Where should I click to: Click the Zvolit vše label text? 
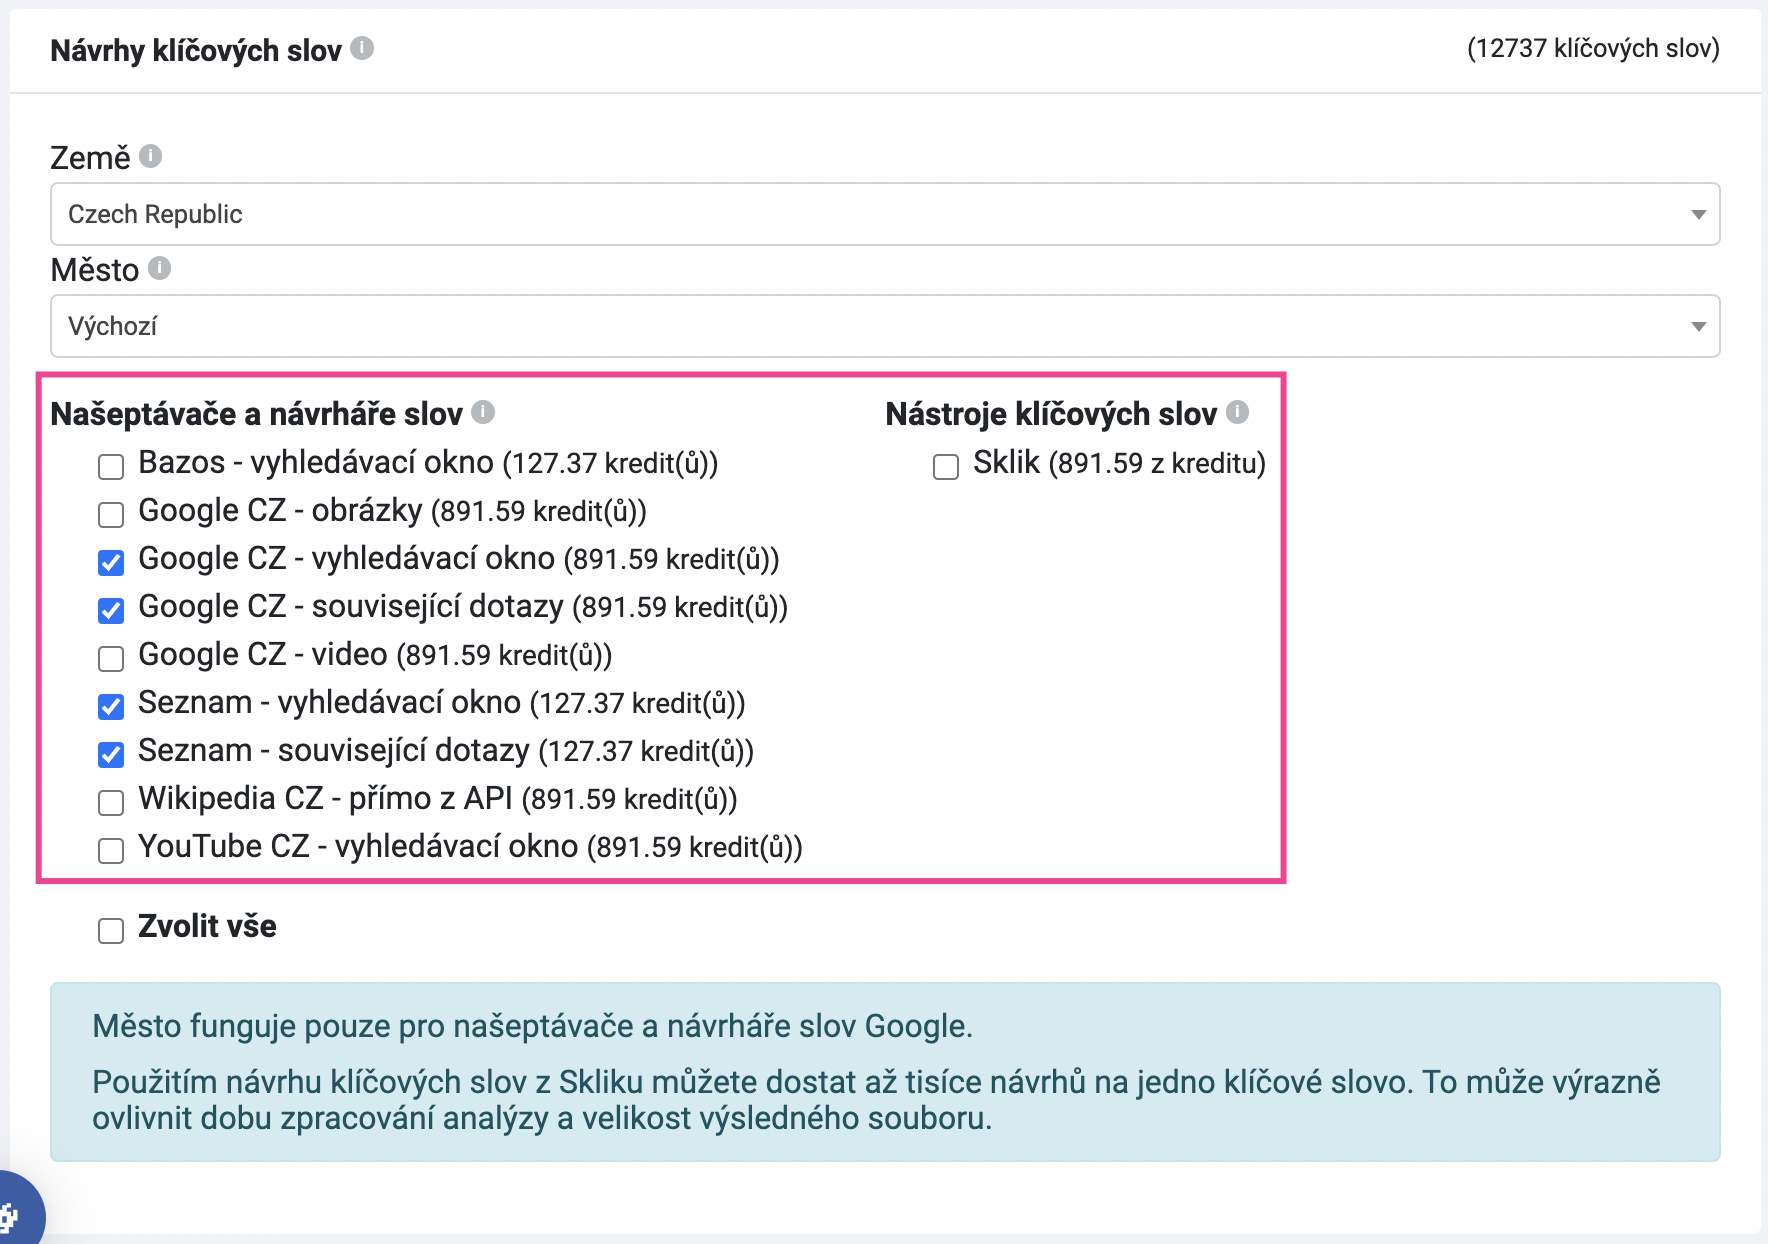point(207,926)
